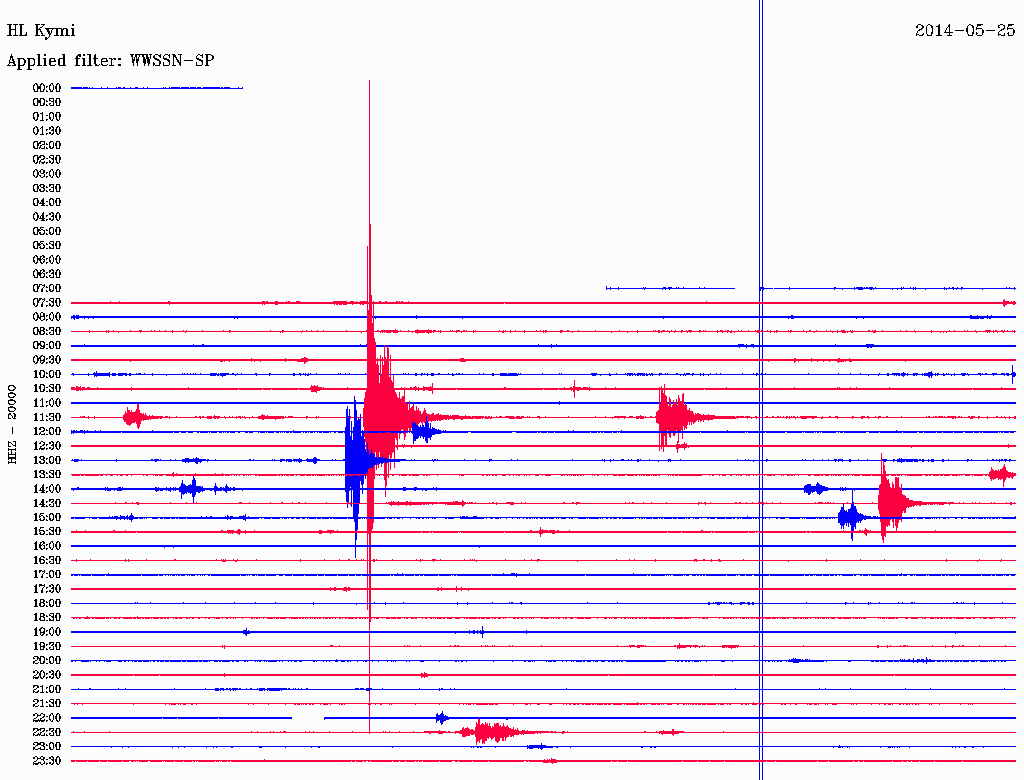Select the 07:30 time row label
The image size is (1024, 780).
pyautogui.click(x=46, y=302)
